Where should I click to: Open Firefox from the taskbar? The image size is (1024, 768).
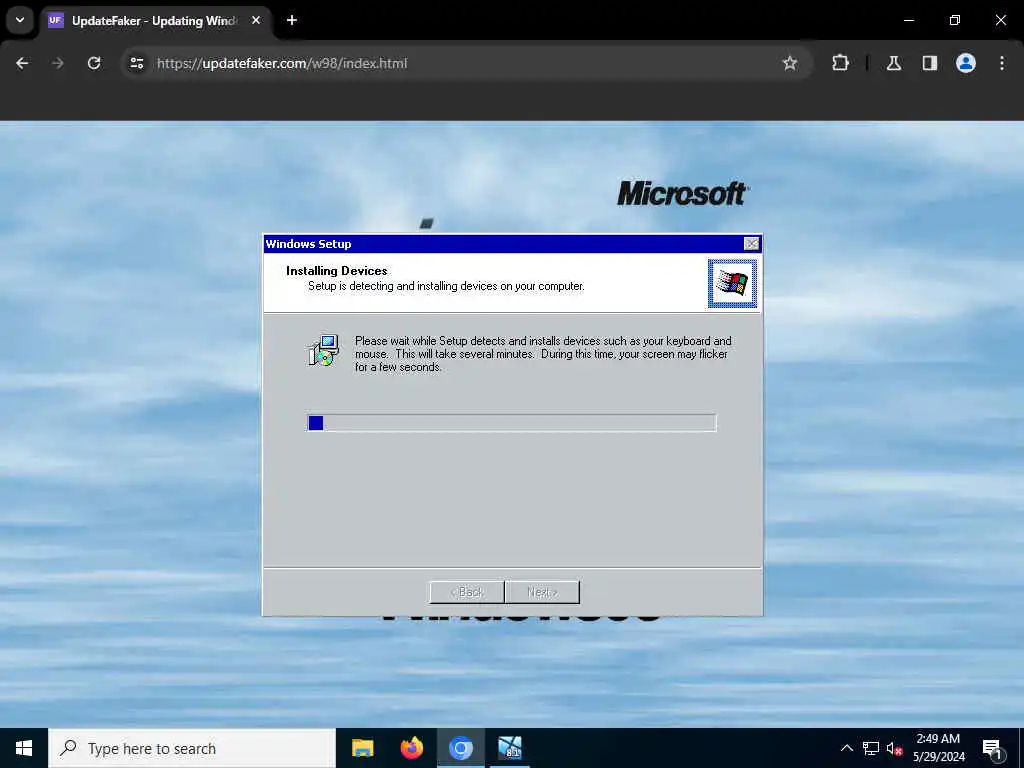tap(411, 748)
